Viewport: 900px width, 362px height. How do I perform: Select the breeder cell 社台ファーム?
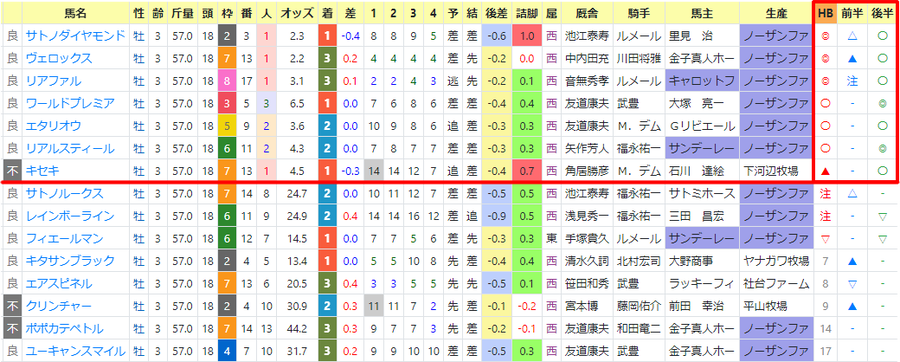tap(776, 283)
